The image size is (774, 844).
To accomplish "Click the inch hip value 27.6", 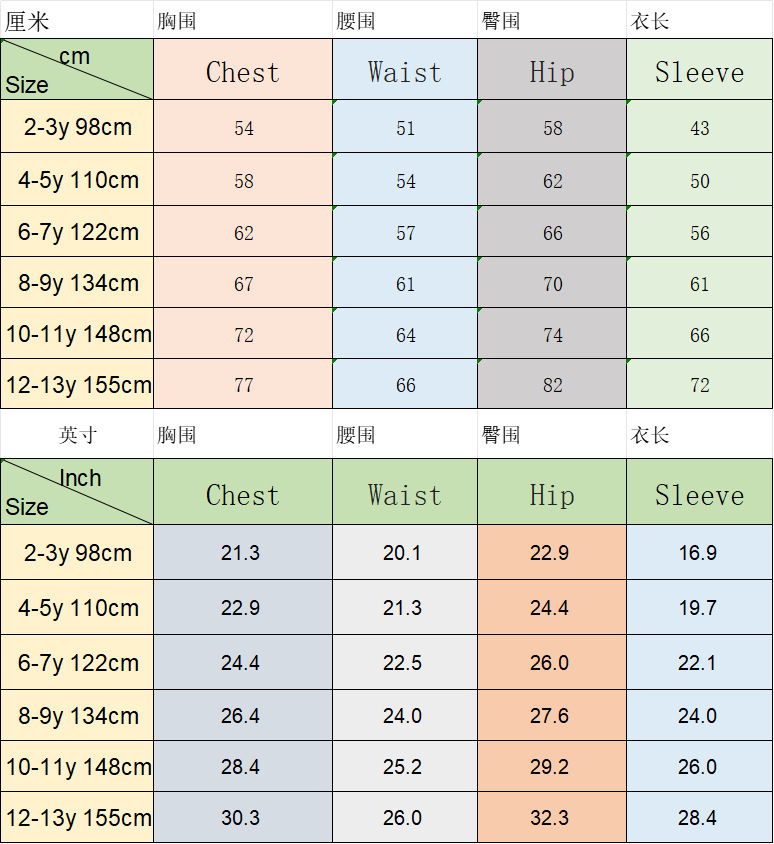I will (x=550, y=716).
